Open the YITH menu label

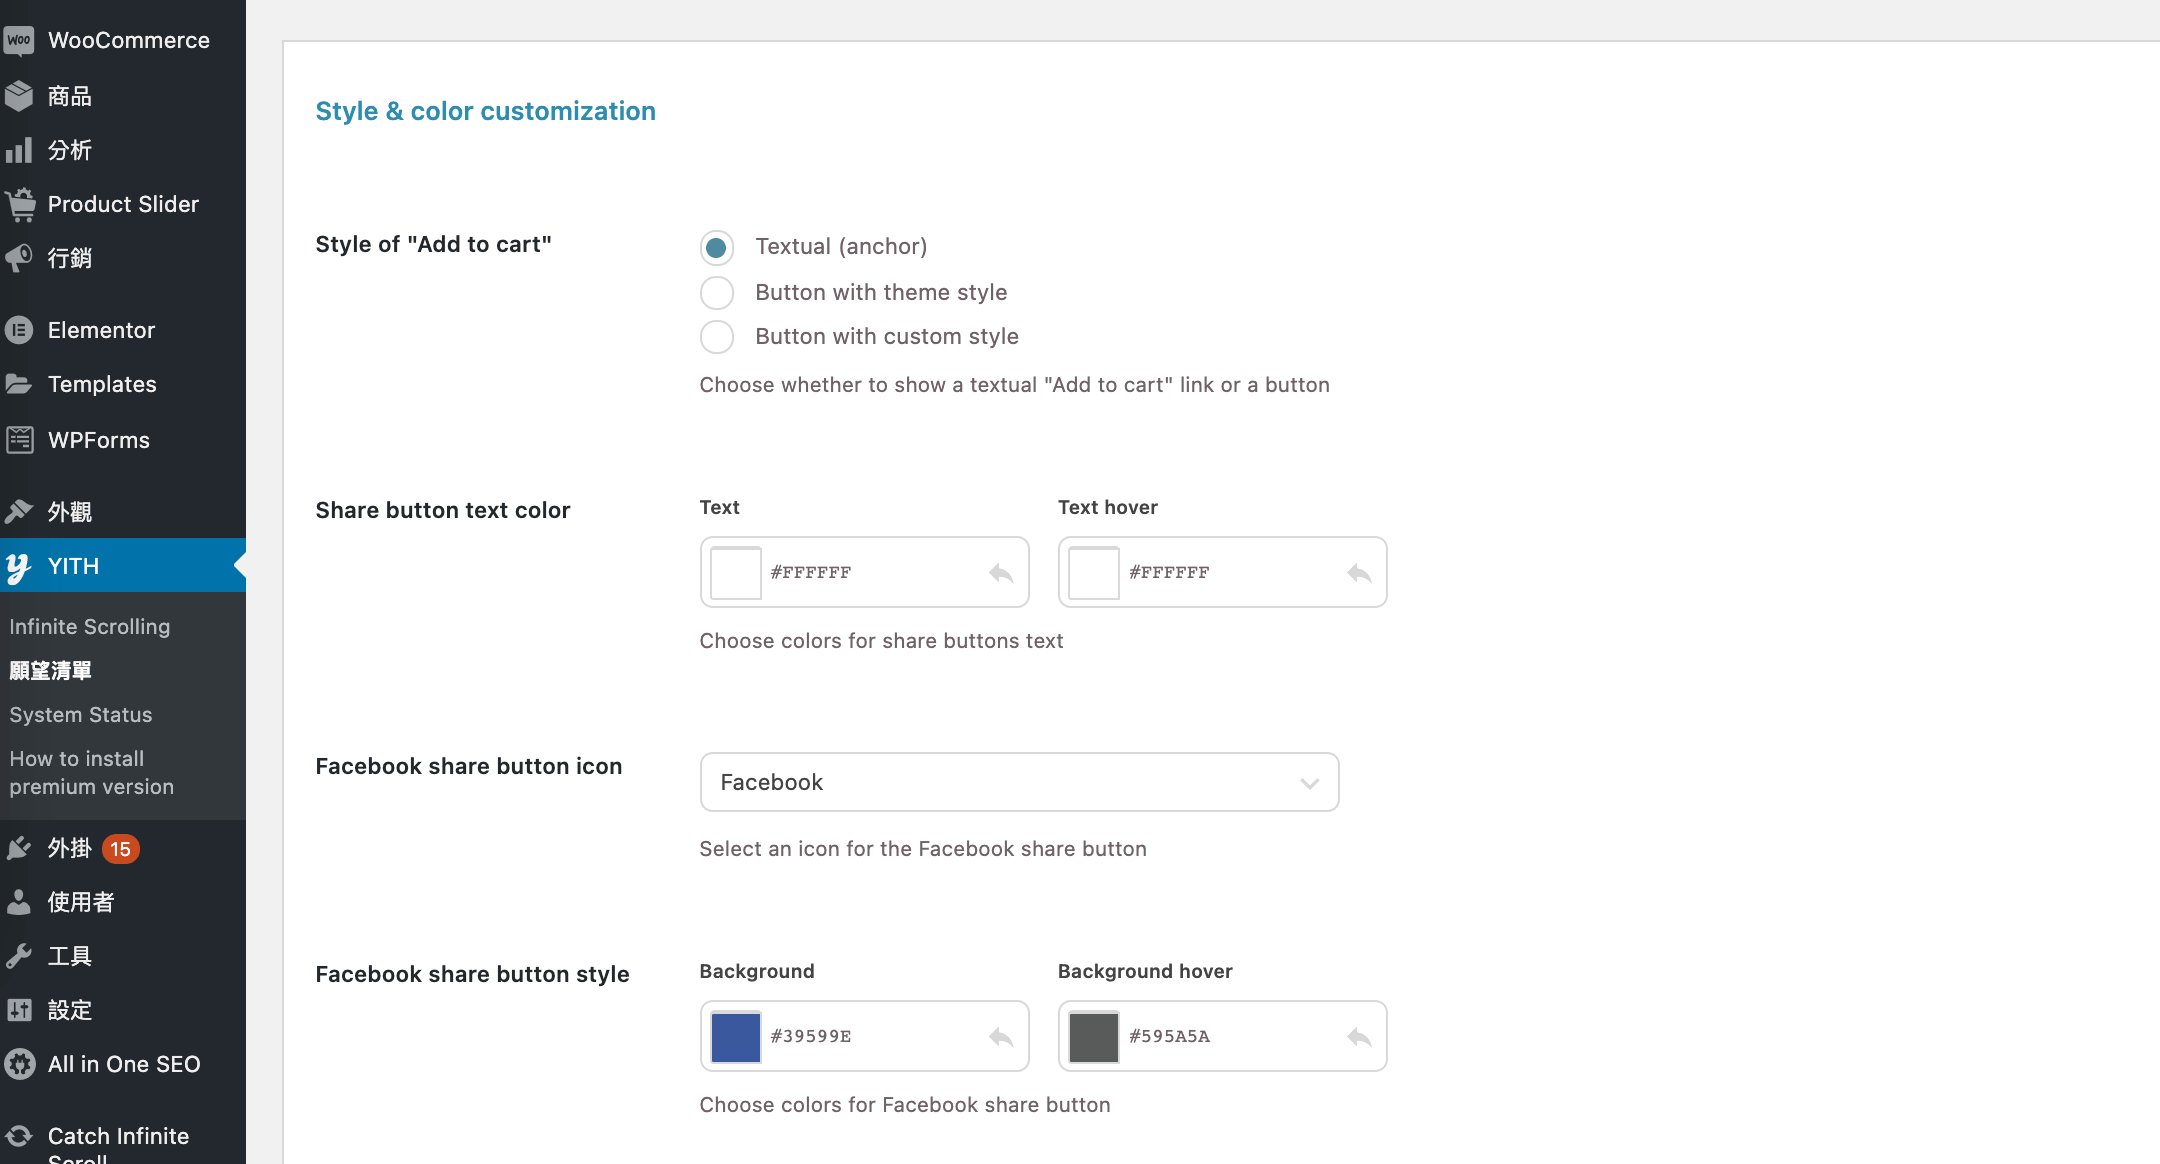tap(73, 566)
